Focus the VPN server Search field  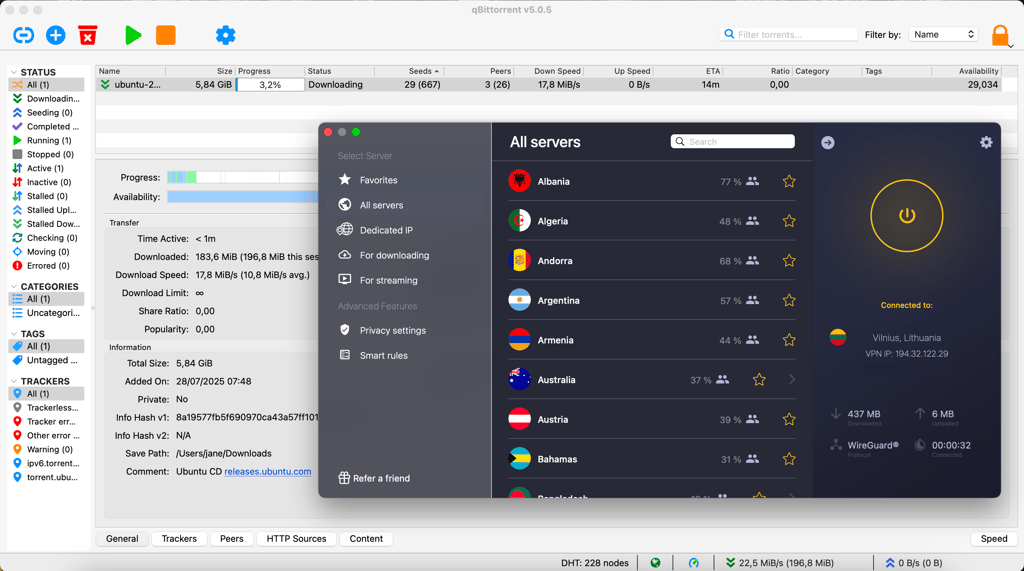pos(733,142)
